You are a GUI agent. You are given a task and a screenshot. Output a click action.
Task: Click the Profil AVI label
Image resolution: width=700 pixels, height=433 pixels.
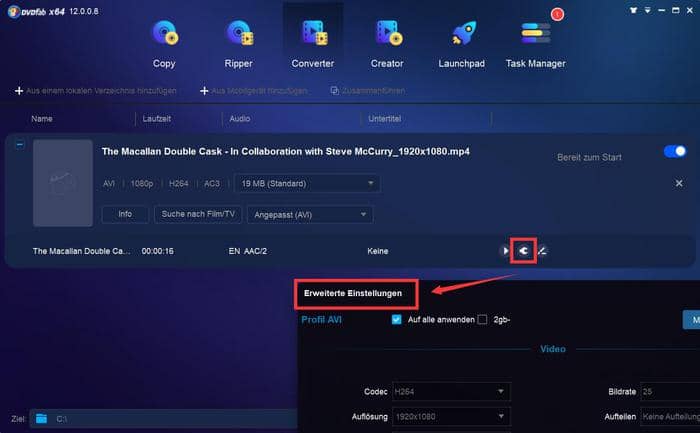click(x=321, y=320)
